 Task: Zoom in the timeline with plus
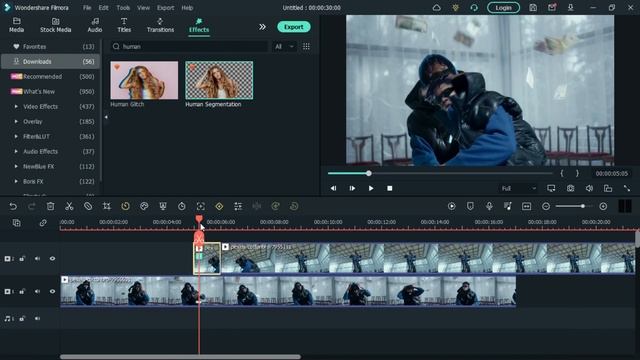tap(603, 207)
